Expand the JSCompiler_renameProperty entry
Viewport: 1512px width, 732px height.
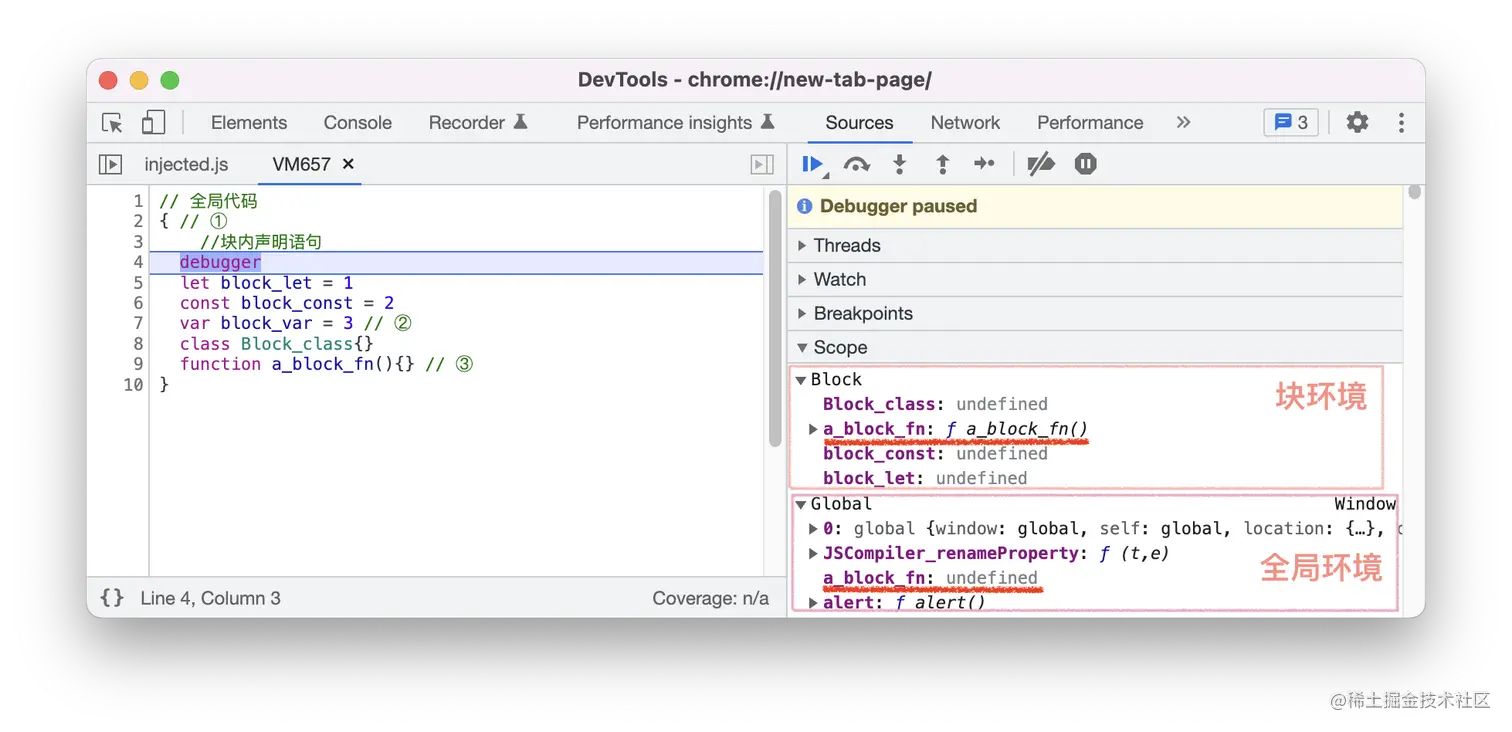(x=813, y=553)
